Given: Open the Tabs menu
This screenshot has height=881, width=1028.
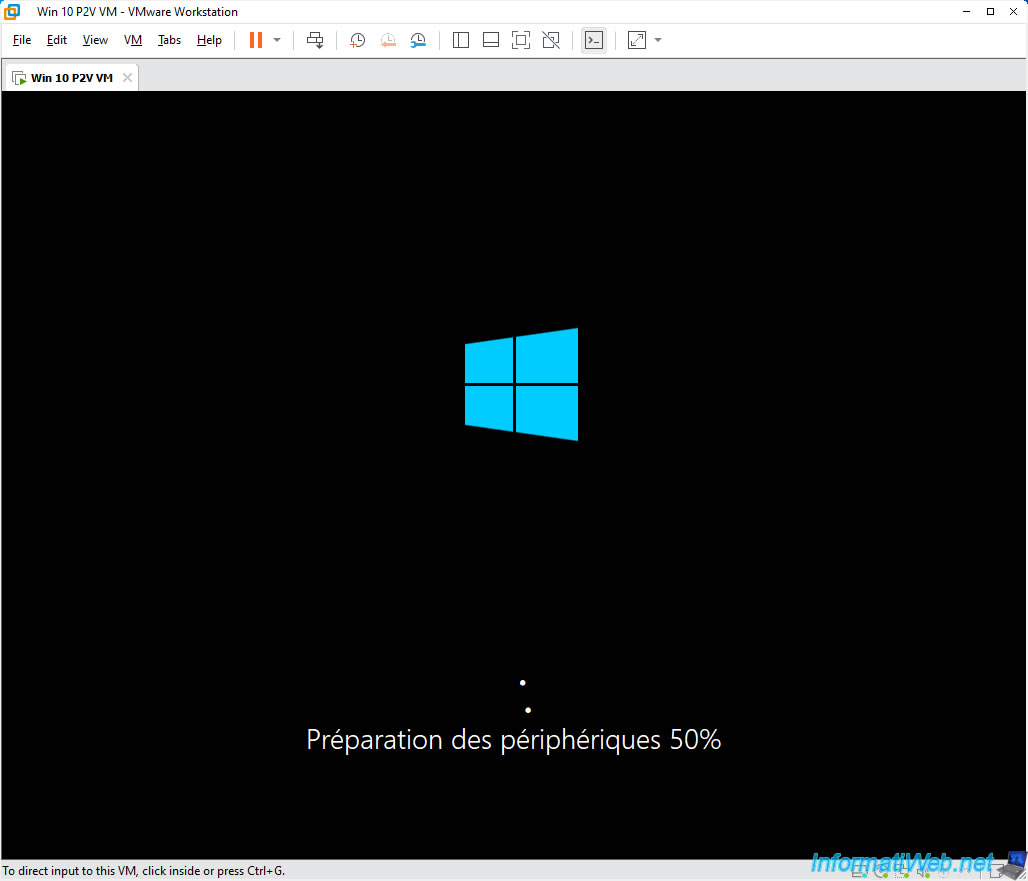Looking at the screenshot, I should (169, 40).
